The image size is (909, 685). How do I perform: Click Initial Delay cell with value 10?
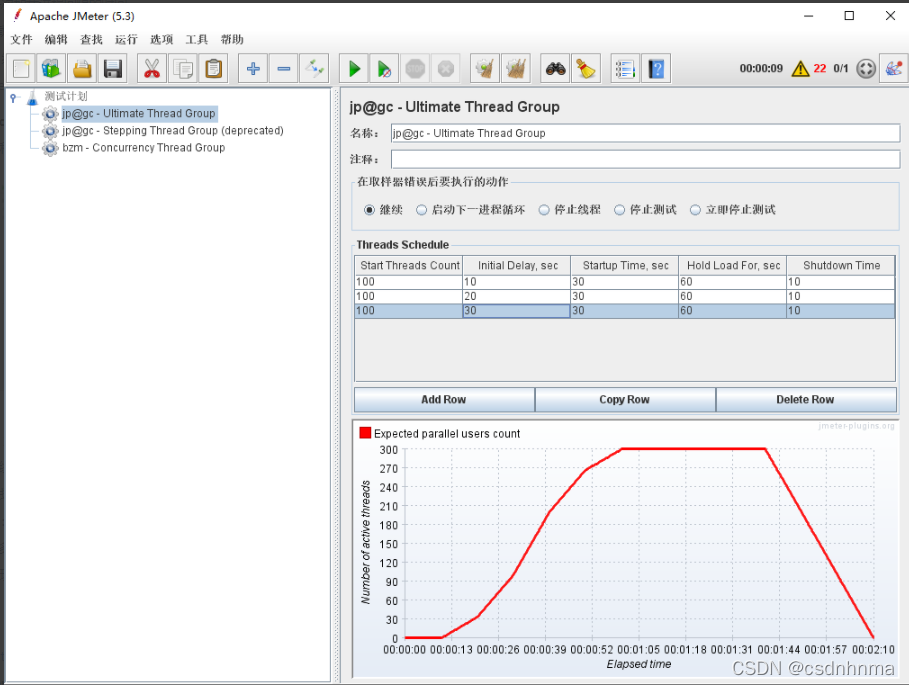517,282
